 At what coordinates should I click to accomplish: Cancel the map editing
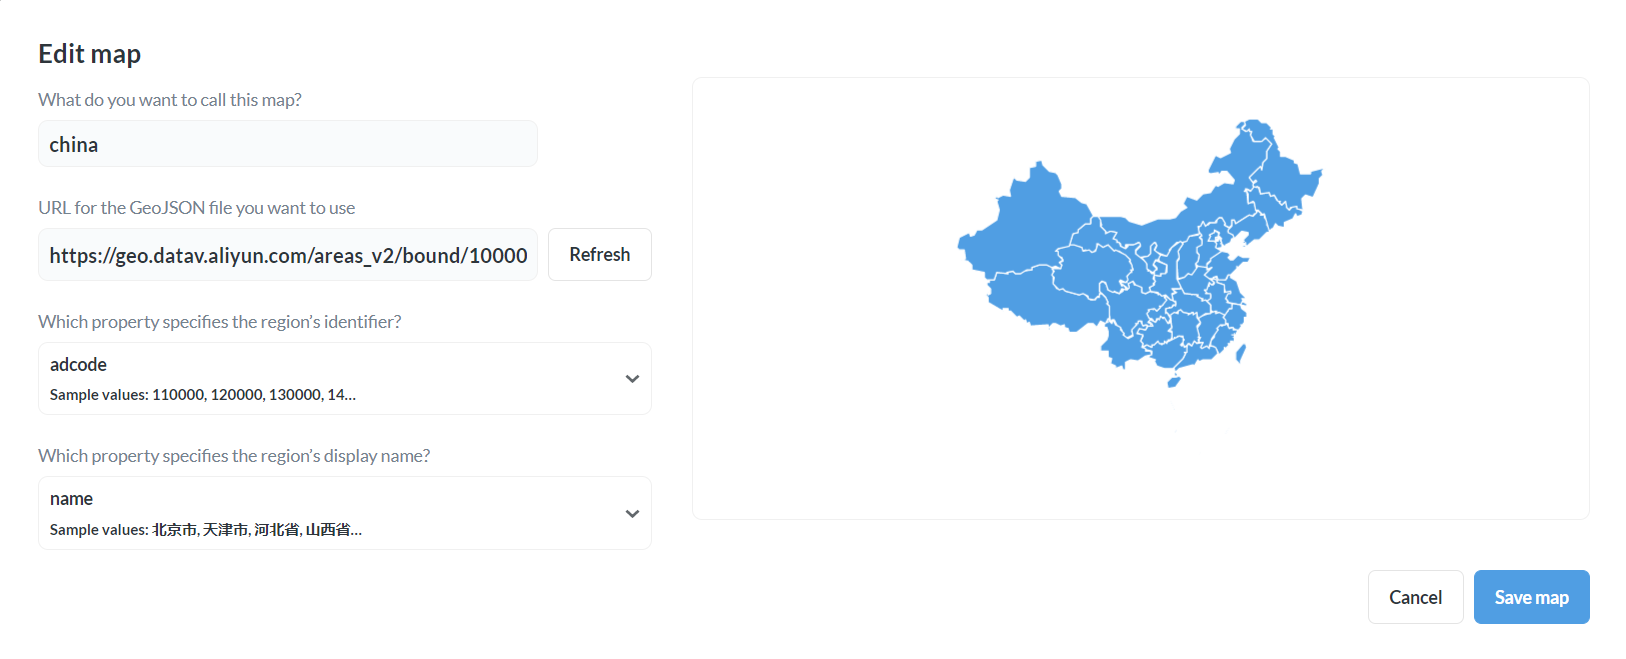point(1415,596)
